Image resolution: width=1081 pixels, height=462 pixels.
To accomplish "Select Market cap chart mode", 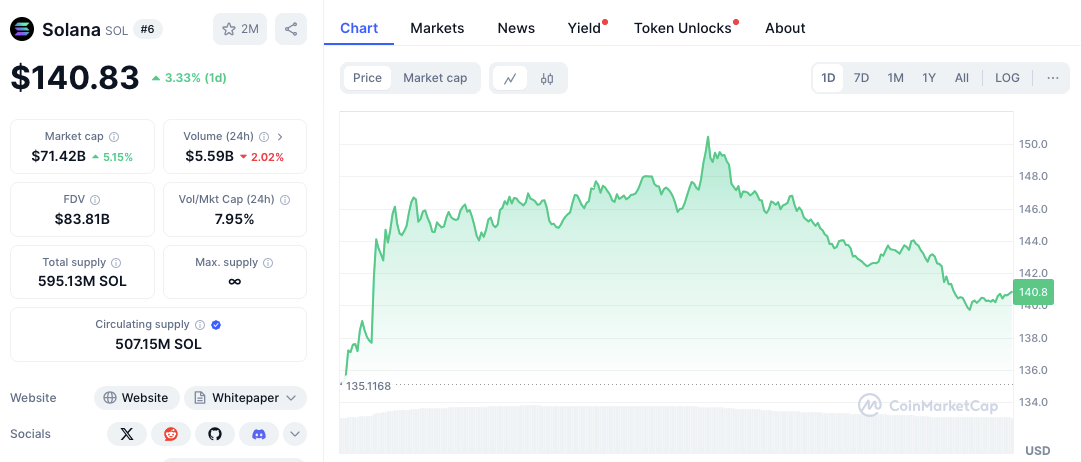I will click(x=435, y=78).
